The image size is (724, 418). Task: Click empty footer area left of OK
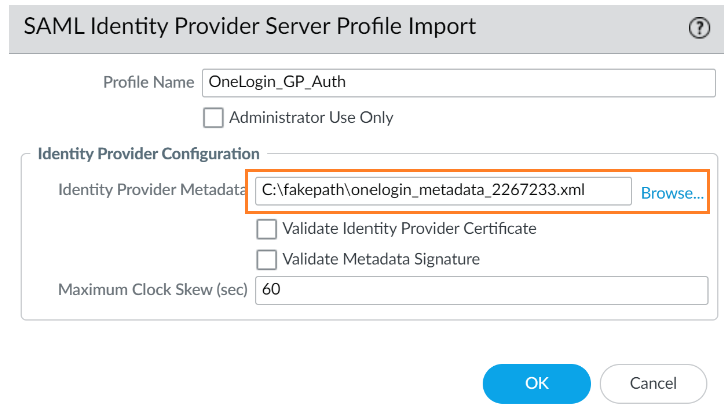click(250, 382)
